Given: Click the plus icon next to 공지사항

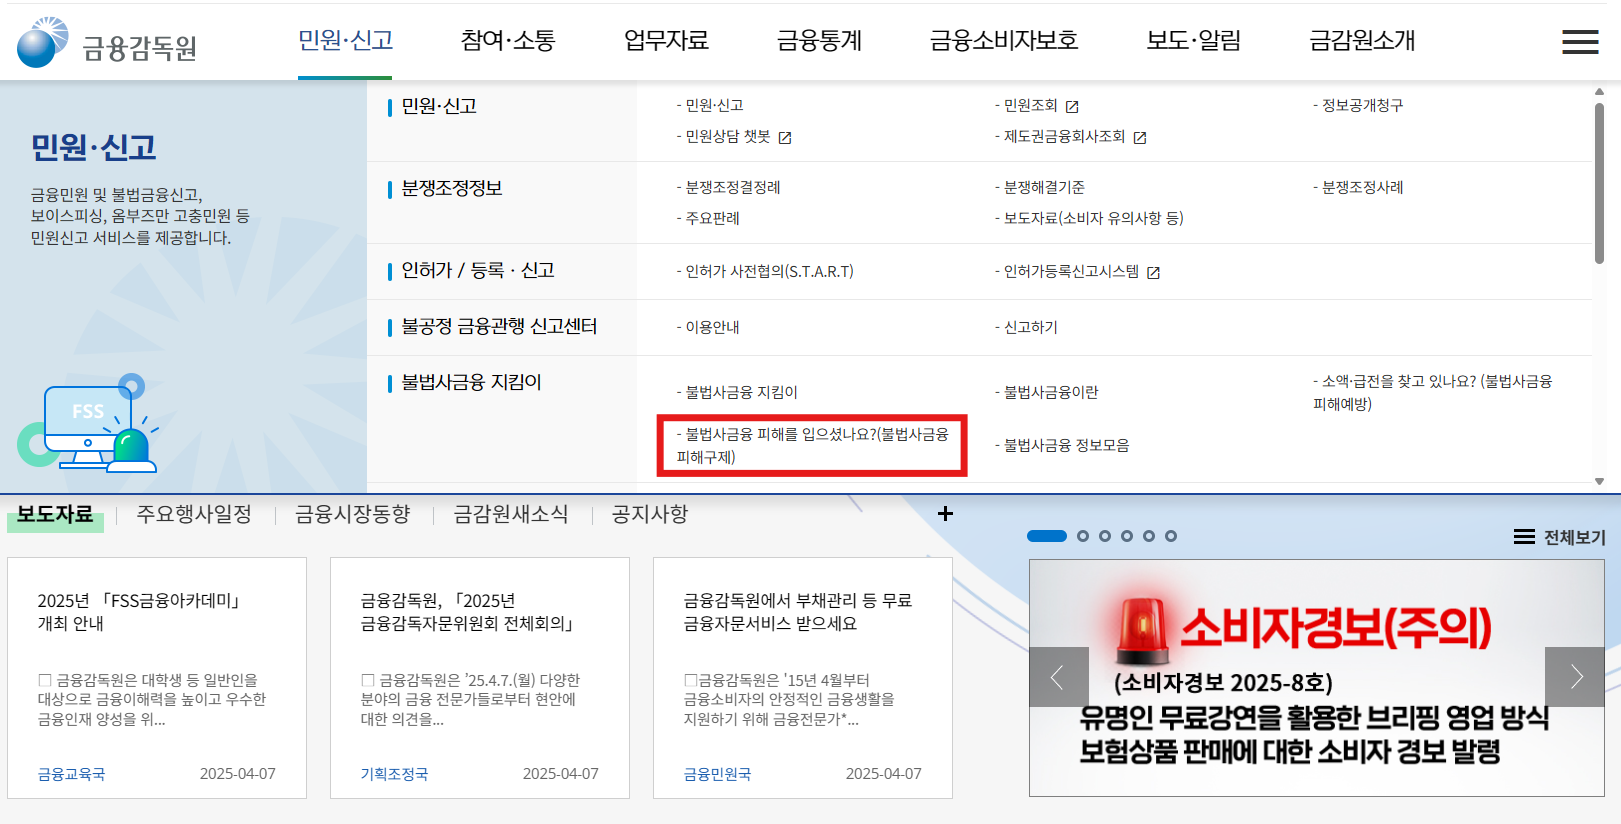Looking at the screenshot, I should 945,513.
